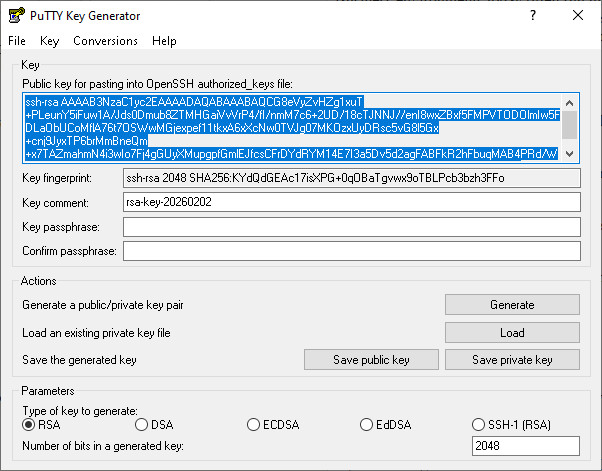Open the Key menu
The width and height of the screenshot is (602, 471).
pos(50,41)
